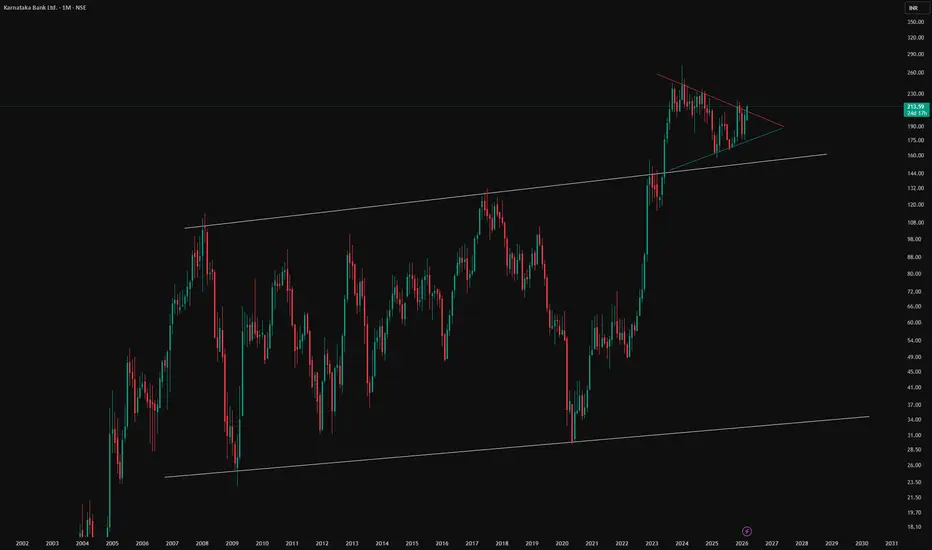Click the purple lightning event icon

point(747,531)
